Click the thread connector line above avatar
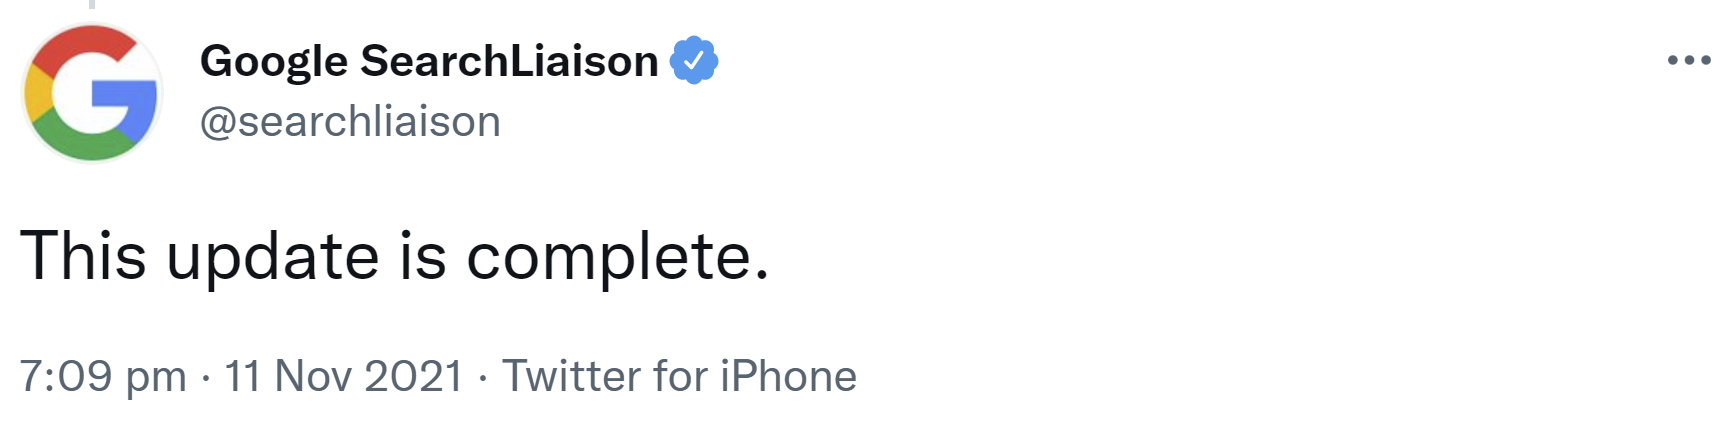 [92, 4]
